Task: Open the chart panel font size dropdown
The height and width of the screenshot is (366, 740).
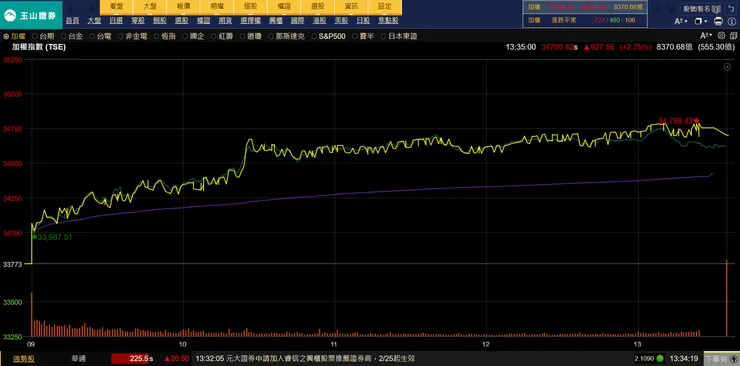Action: 706,35
